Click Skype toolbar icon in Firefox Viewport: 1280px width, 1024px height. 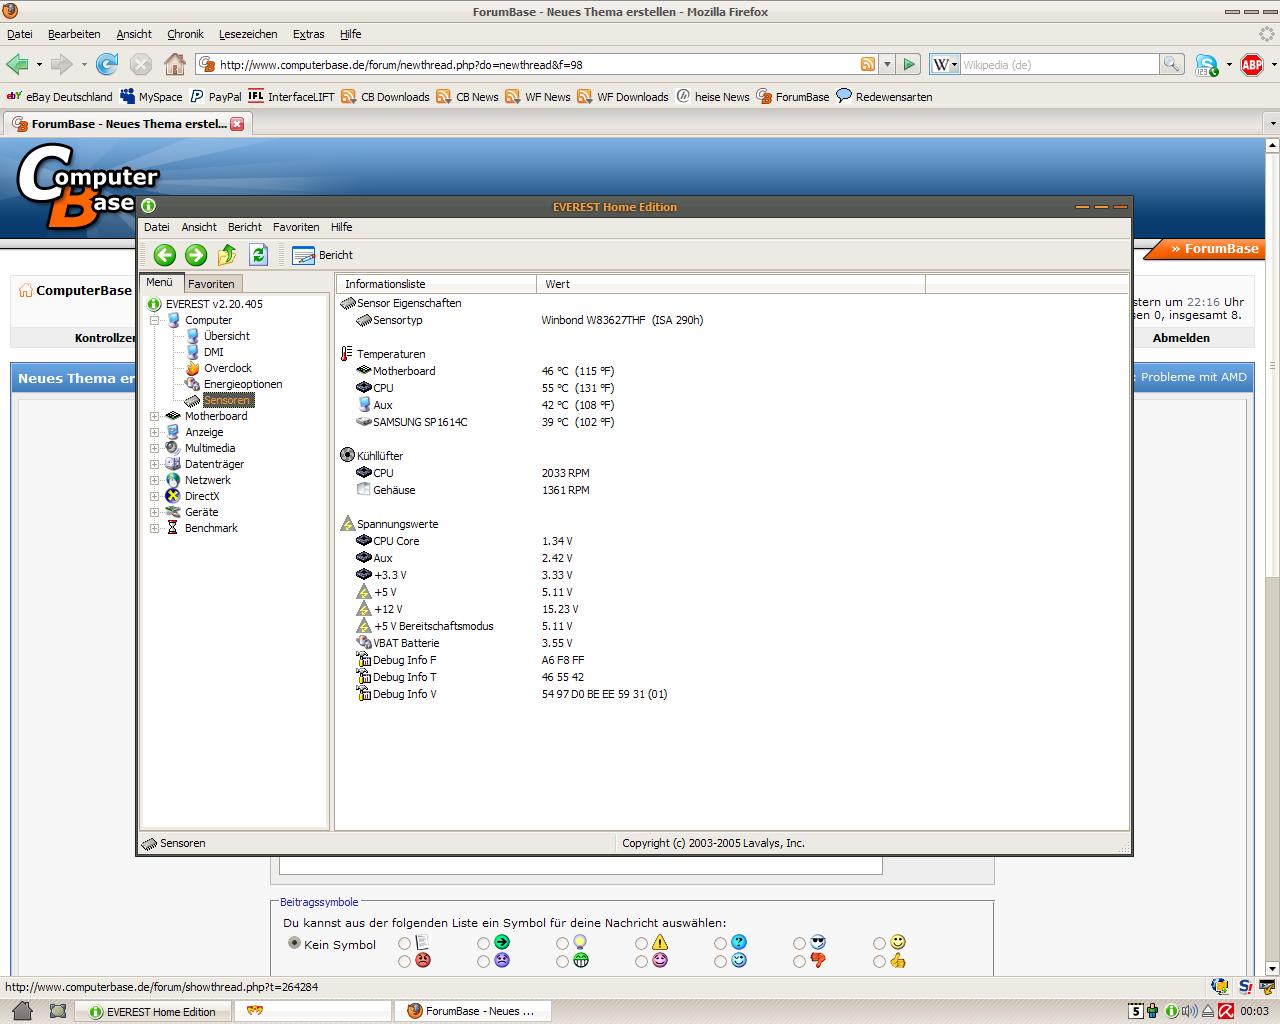tap(1207, 65)
